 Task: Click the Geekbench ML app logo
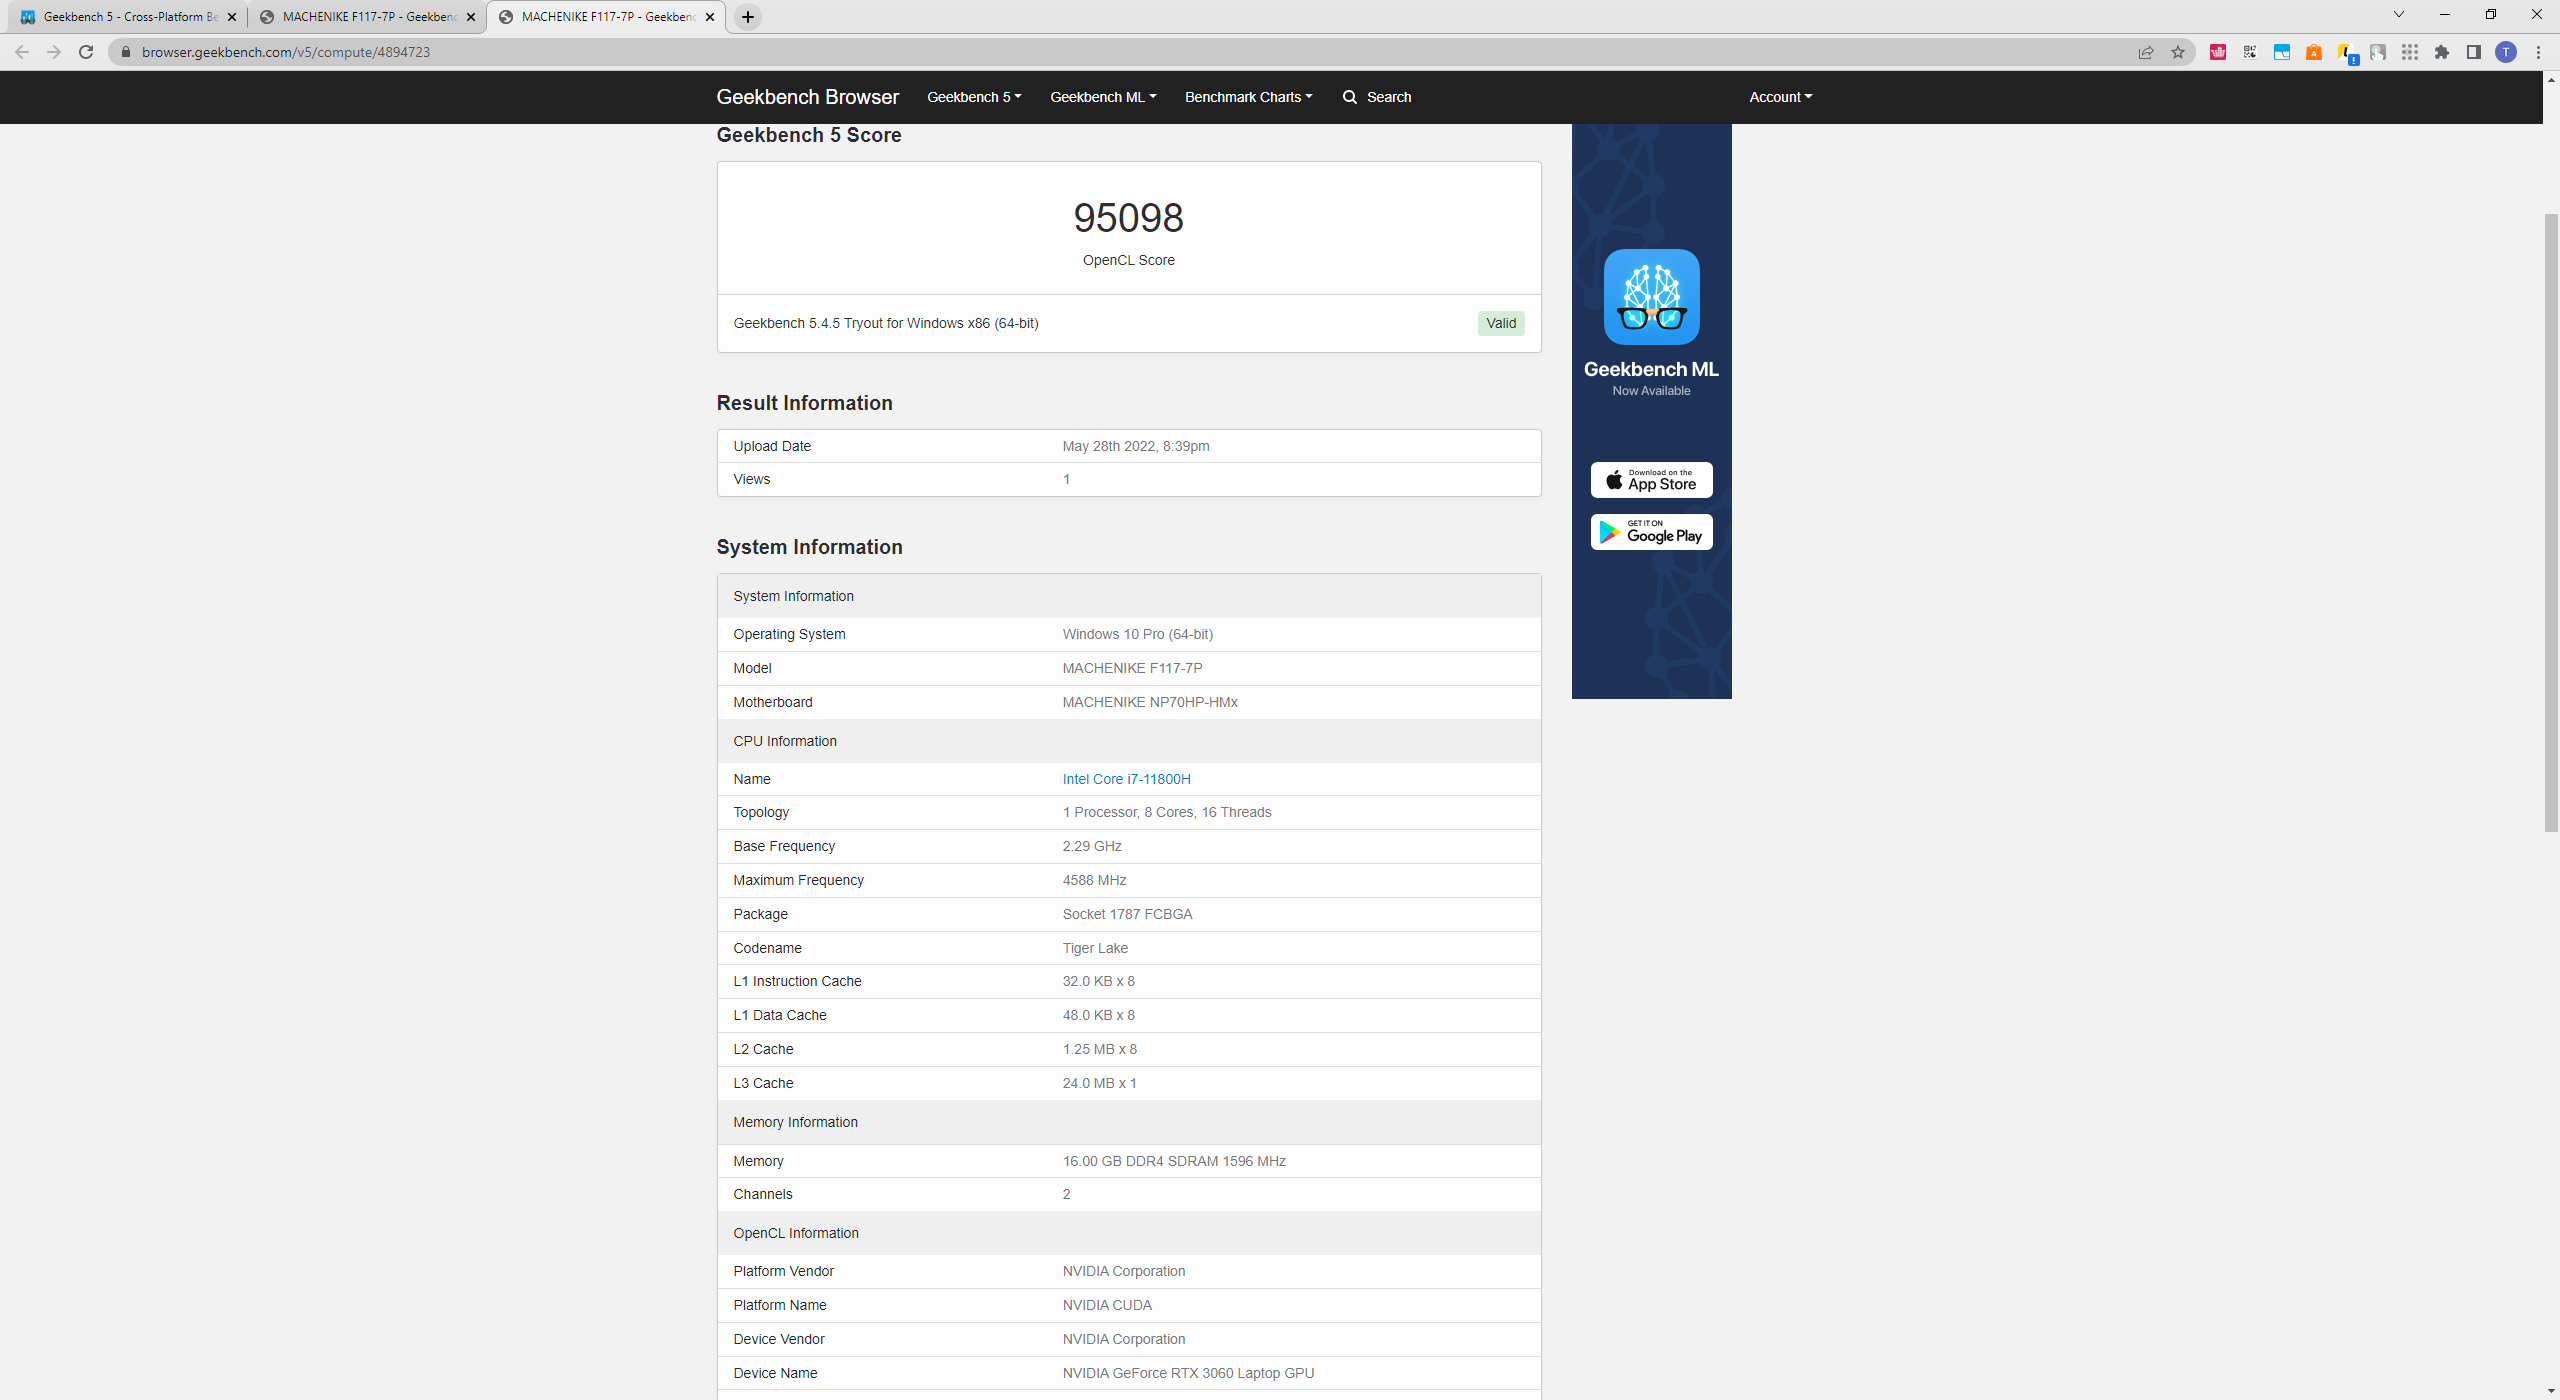pyautogui.click(x=1651, y=297)
